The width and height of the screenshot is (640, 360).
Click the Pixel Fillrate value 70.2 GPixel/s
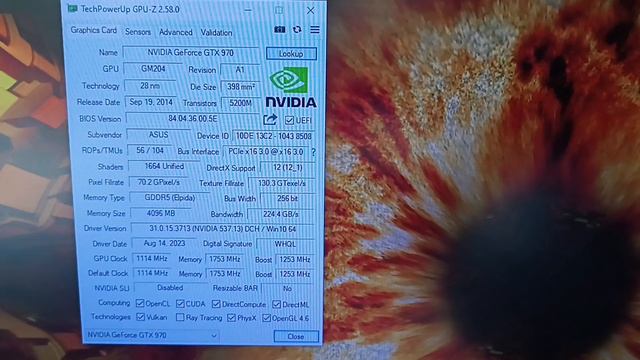pos(158,182)
